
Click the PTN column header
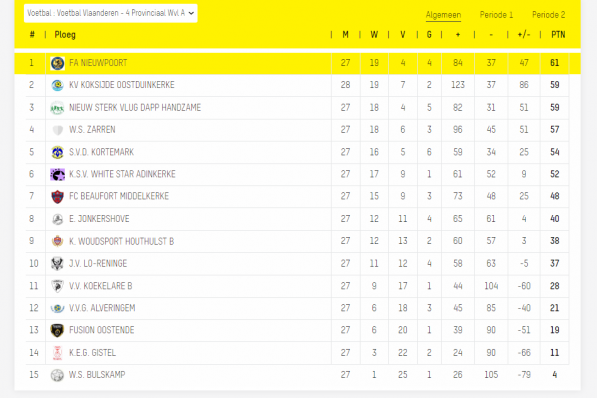[x=558, y=35]
